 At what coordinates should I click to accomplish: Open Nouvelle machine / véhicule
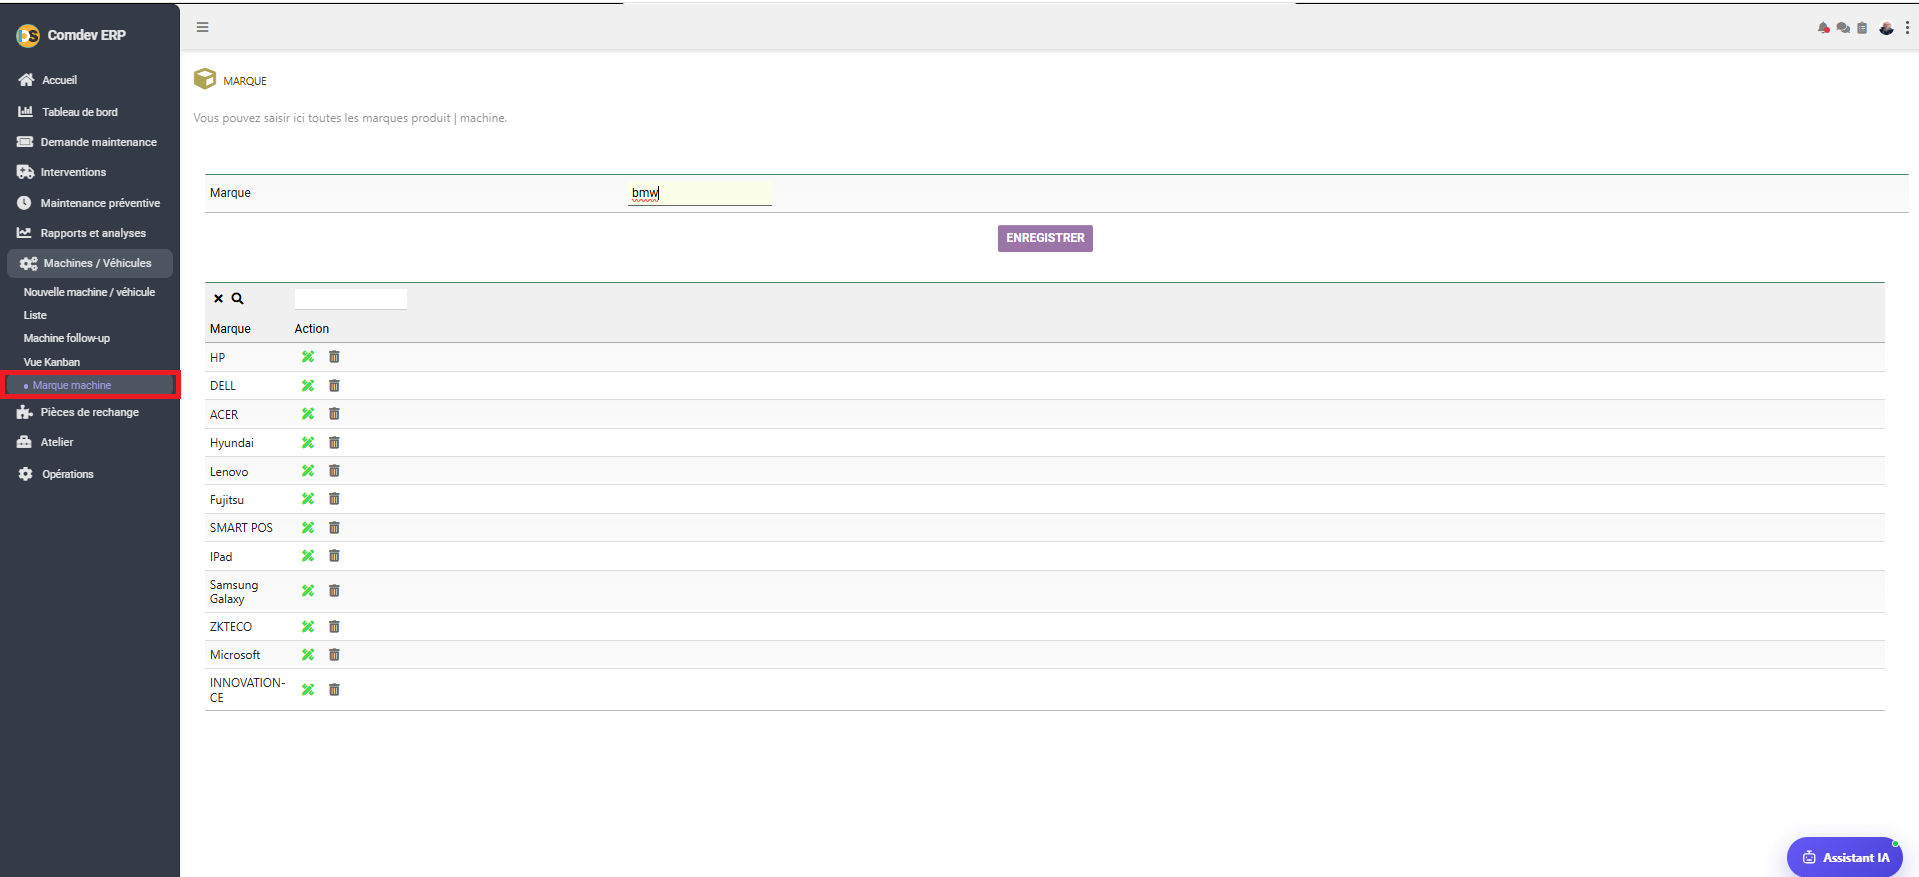(x=89, y=292)
